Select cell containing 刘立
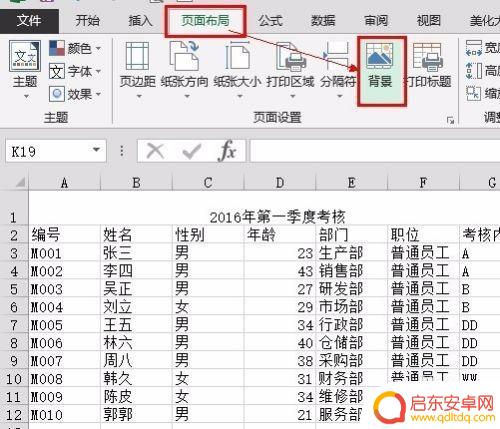This screenshot has height=429, width=500. [136, 307]
